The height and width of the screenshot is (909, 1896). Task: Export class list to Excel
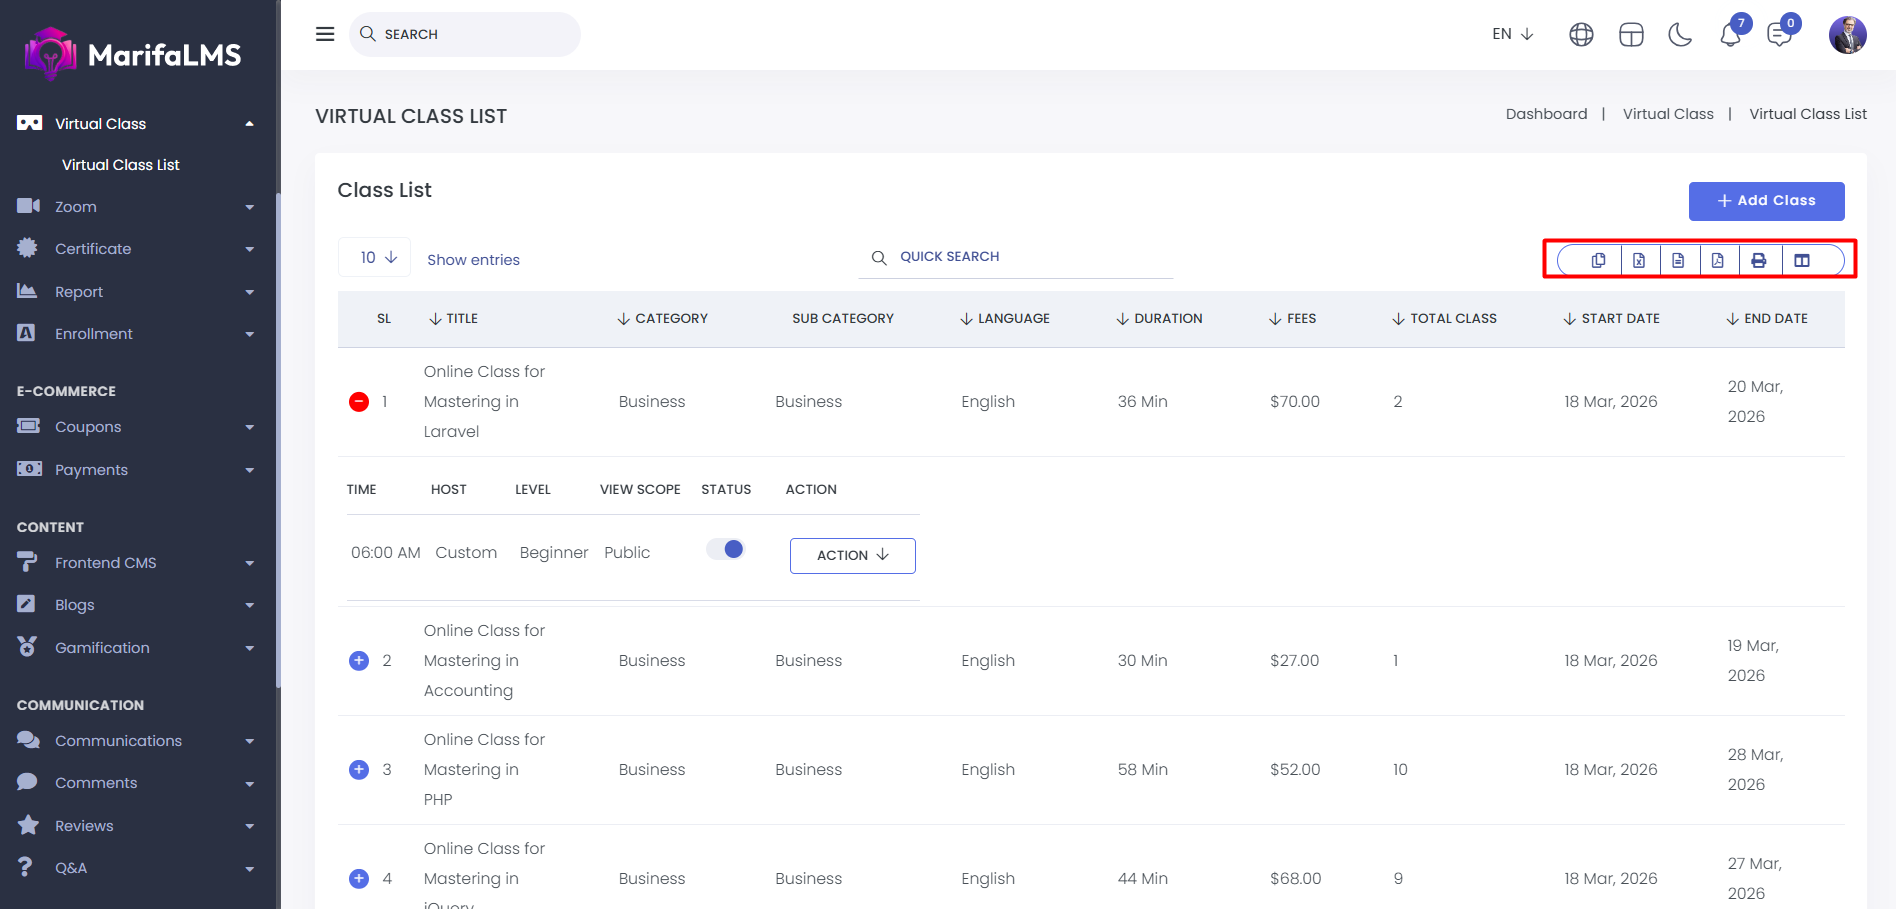(1639, 260)
